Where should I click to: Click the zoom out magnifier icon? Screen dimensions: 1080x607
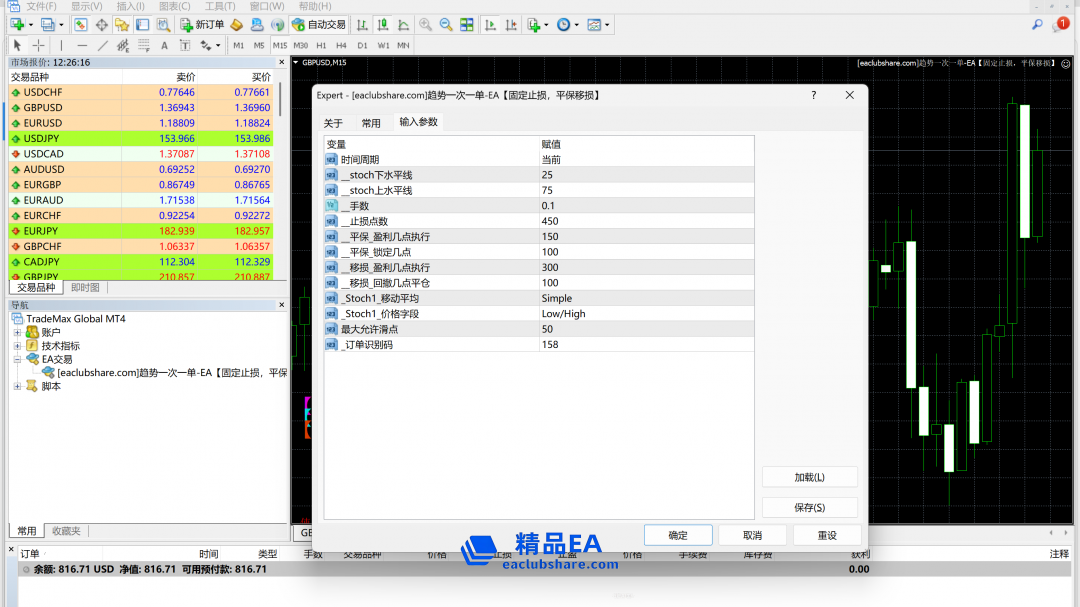click(446, 24)
